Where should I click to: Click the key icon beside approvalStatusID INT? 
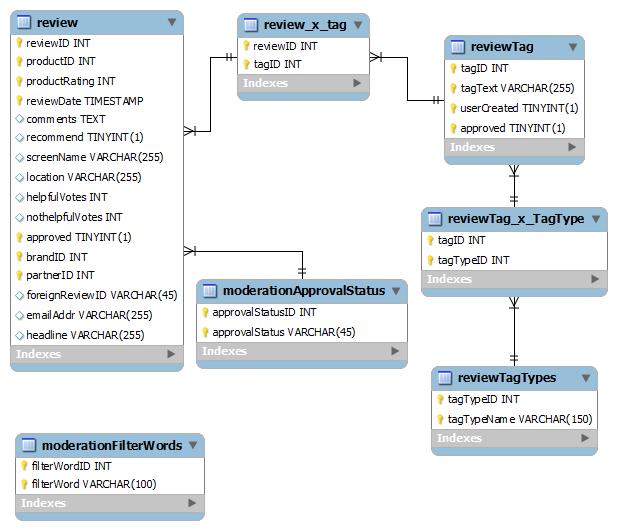coord(205,312)
